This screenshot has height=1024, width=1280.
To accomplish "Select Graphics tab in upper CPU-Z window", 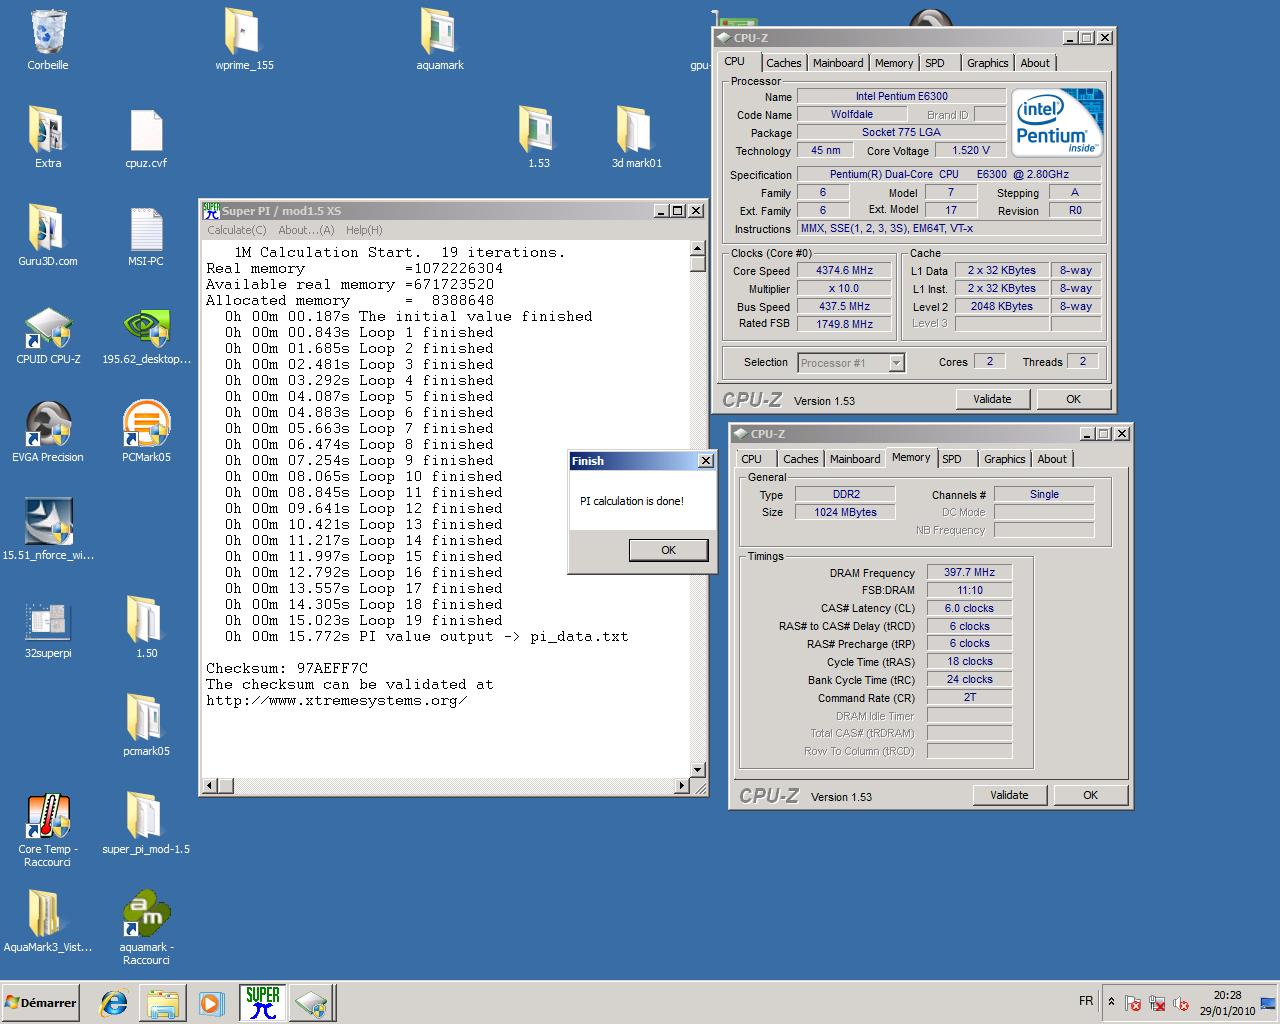I will (988, 63).
